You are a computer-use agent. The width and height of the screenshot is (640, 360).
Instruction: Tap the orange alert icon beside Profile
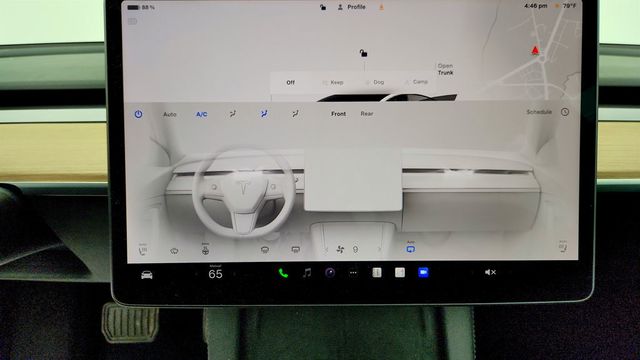pyautogui.click(x=382, y=7)
